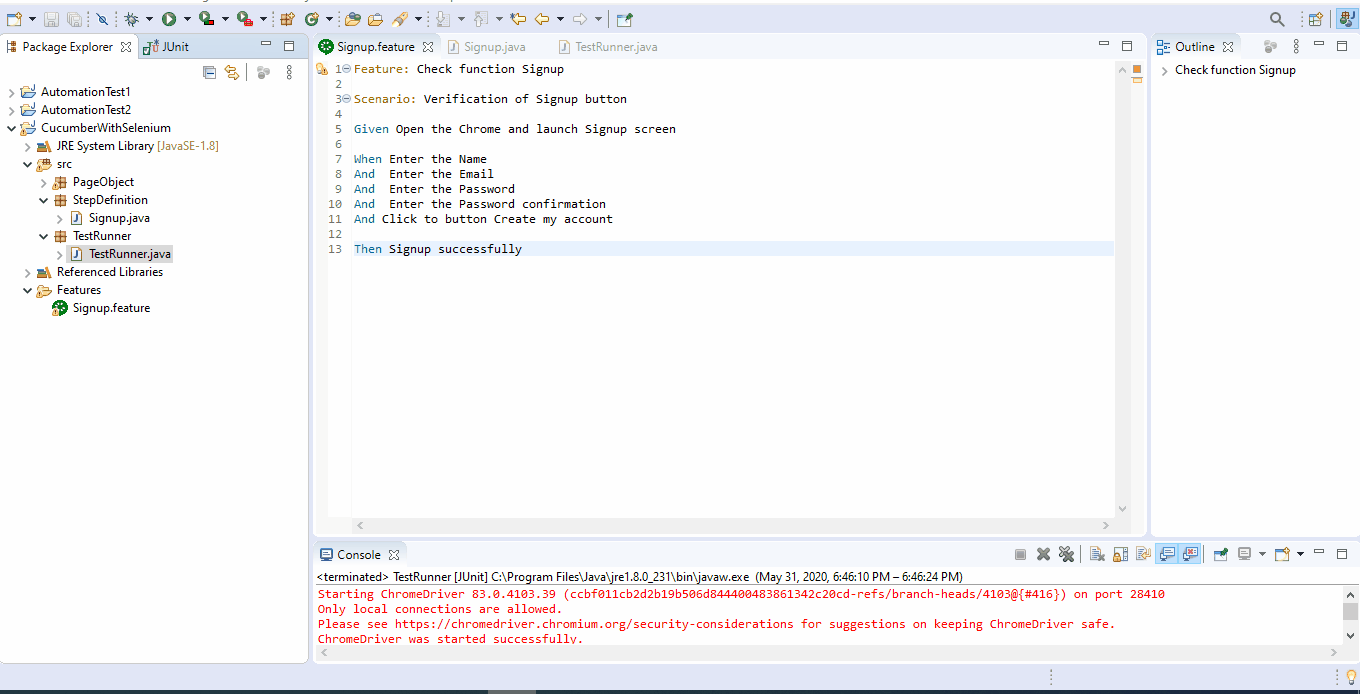The image size is (1360, 694).
Task: Click the Coverage run icon
Action: pos(207,19)
